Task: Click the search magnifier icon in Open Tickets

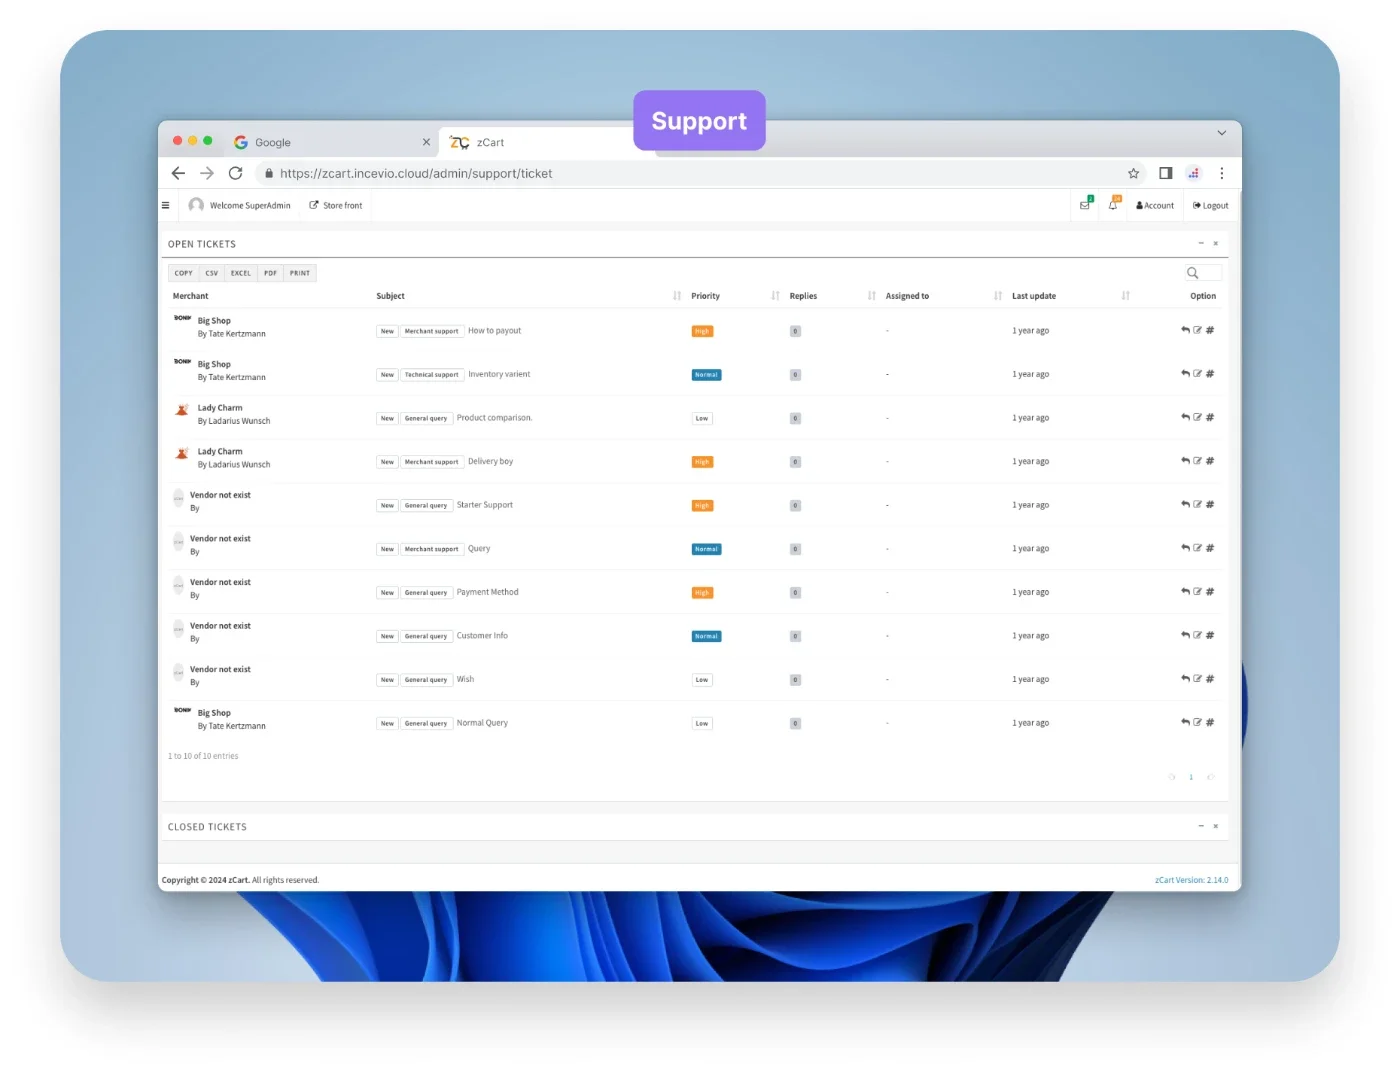Action: (1192, 273)
